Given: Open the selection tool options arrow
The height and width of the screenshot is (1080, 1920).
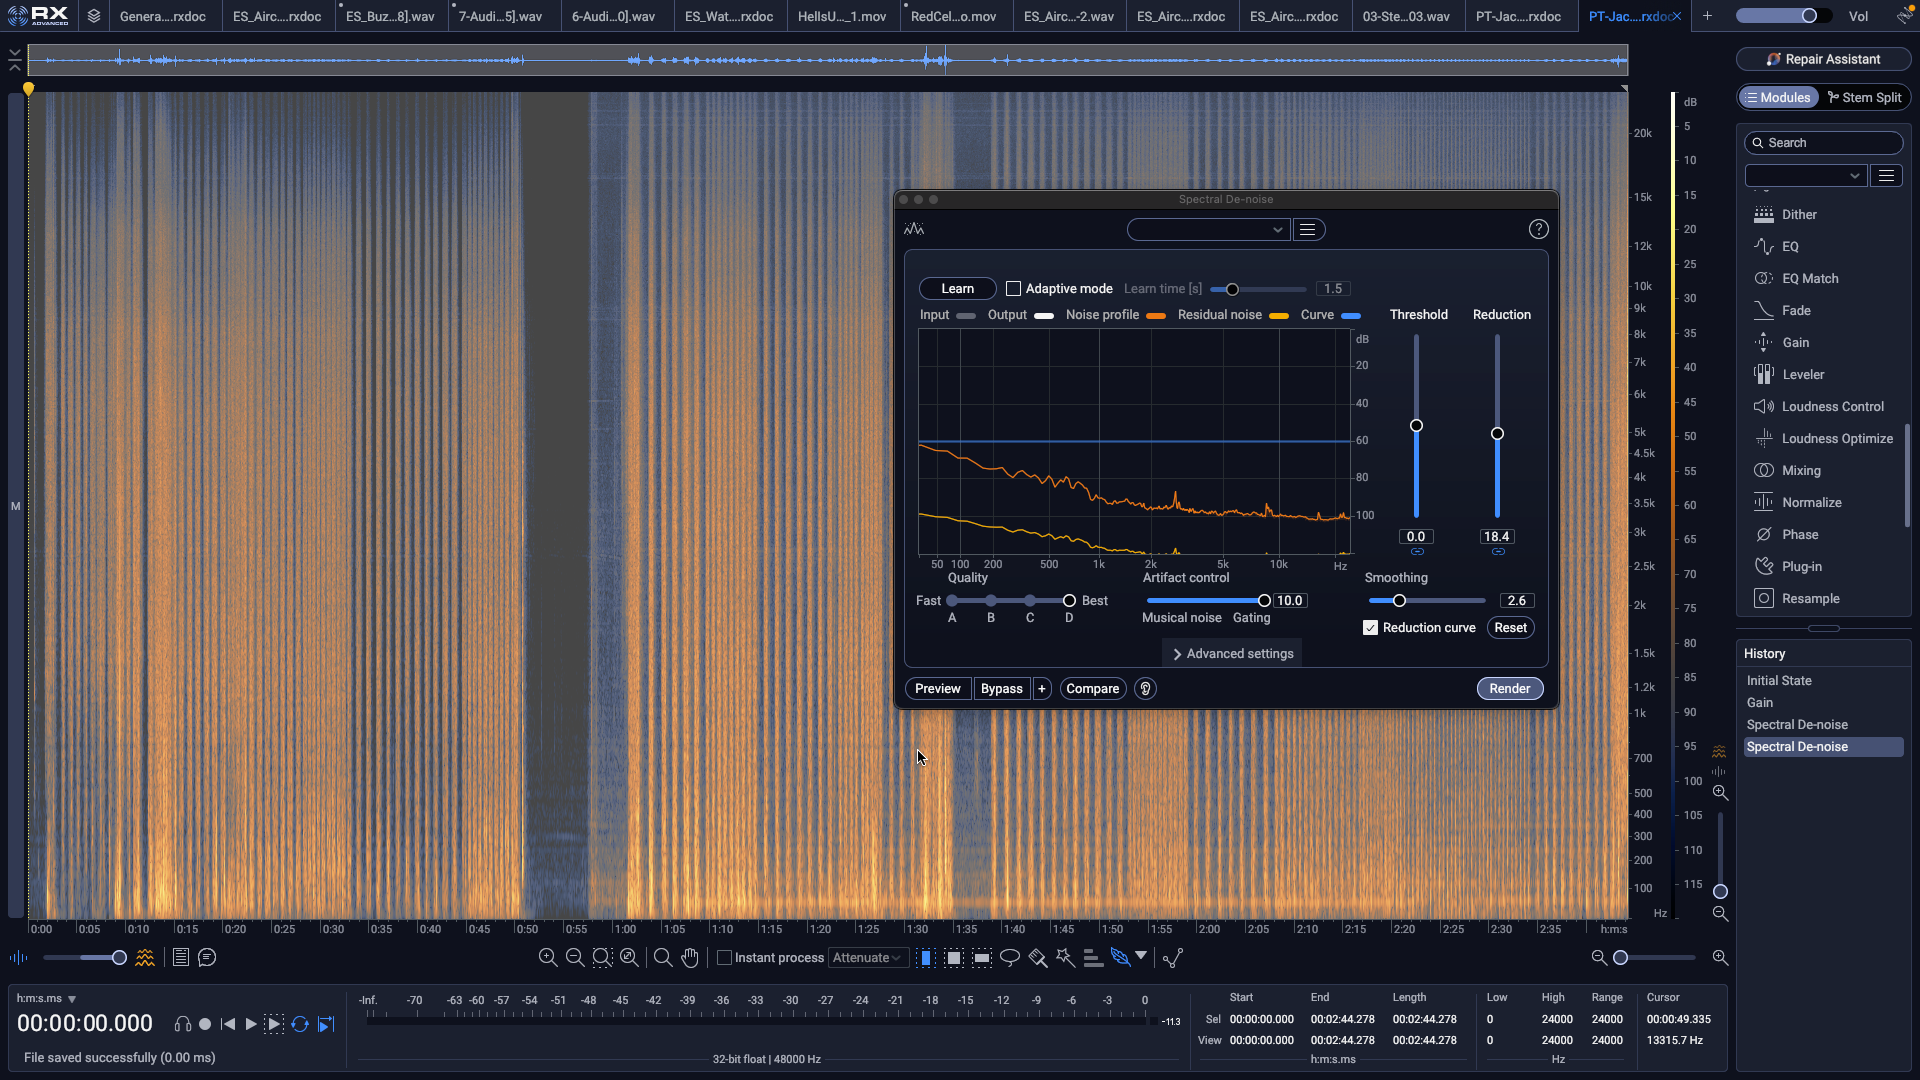Looking at the screenshot, I should click(x=1141, y=957).
